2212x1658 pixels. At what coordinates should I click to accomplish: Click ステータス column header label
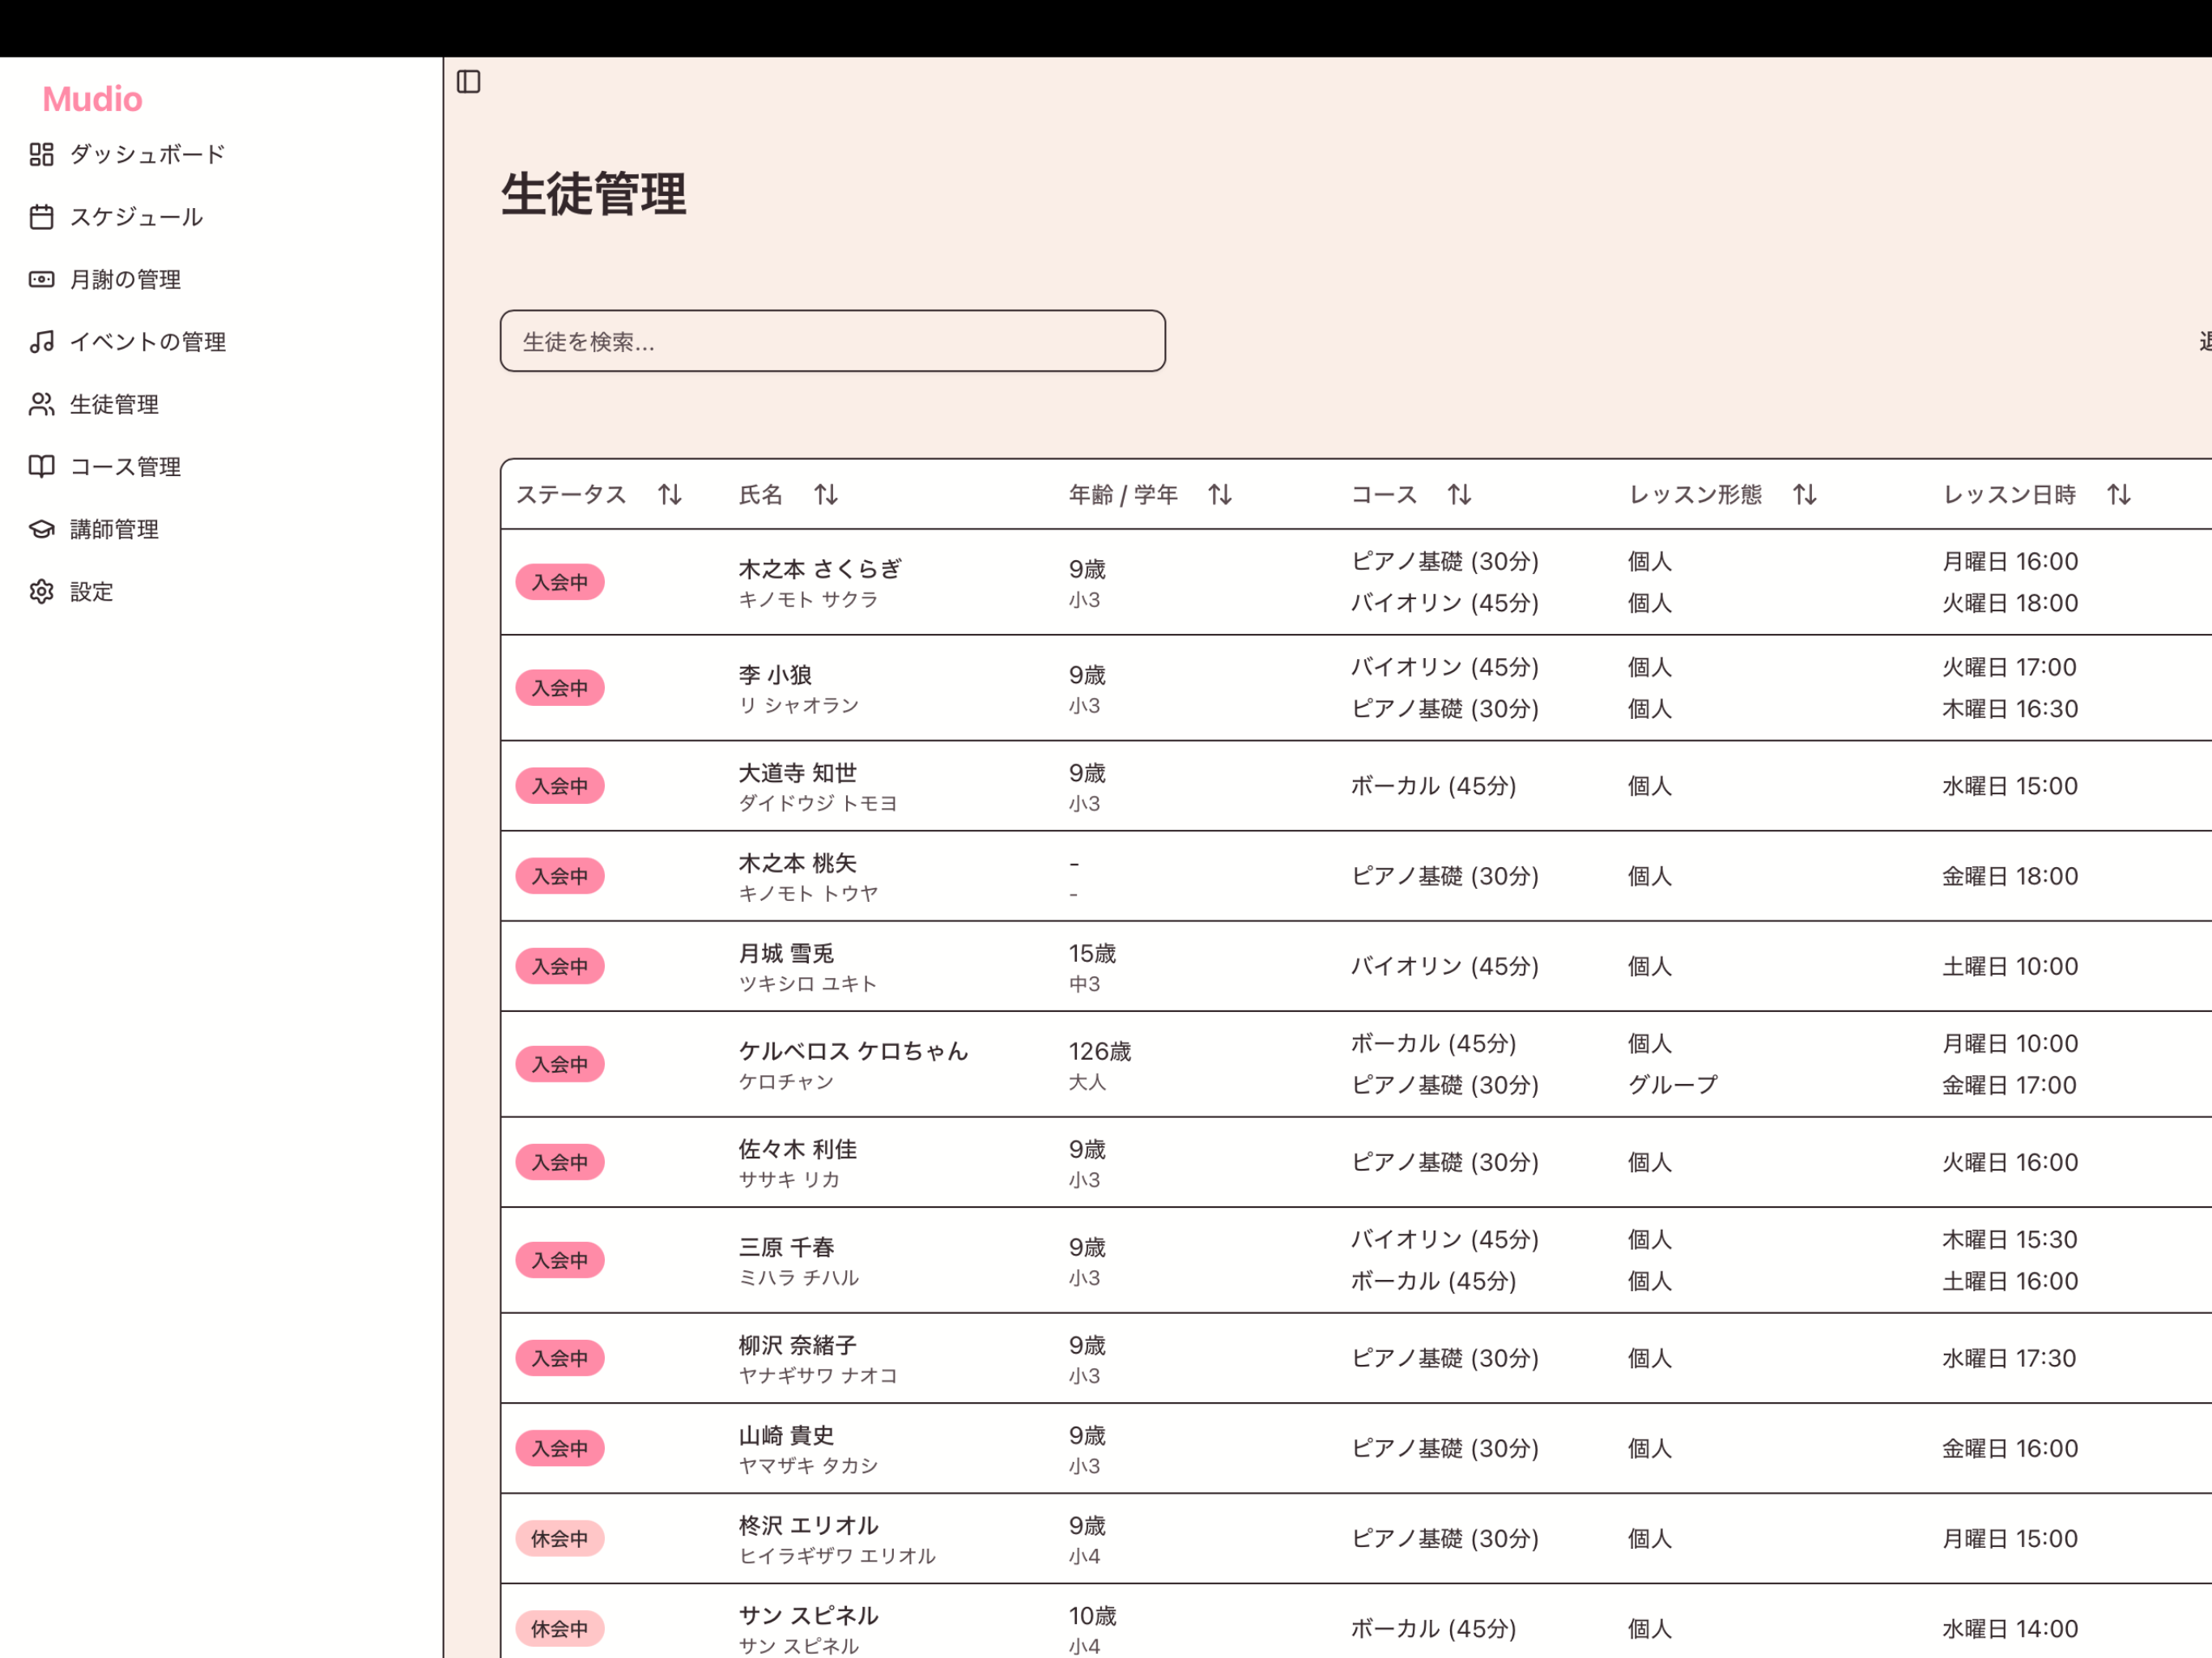(571, 494)
